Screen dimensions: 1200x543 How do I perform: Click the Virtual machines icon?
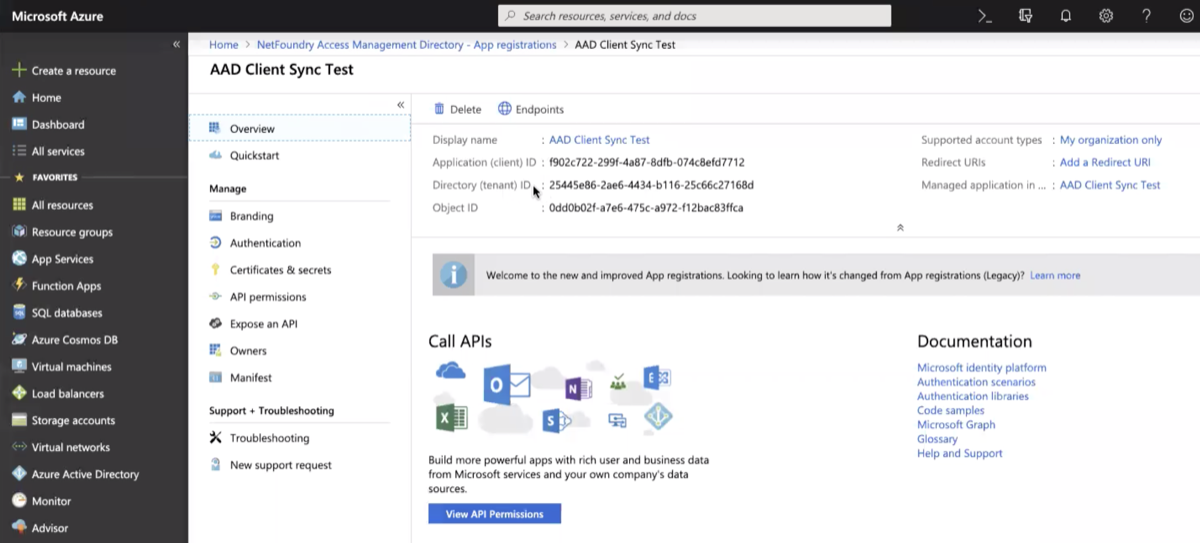point(19,367)
